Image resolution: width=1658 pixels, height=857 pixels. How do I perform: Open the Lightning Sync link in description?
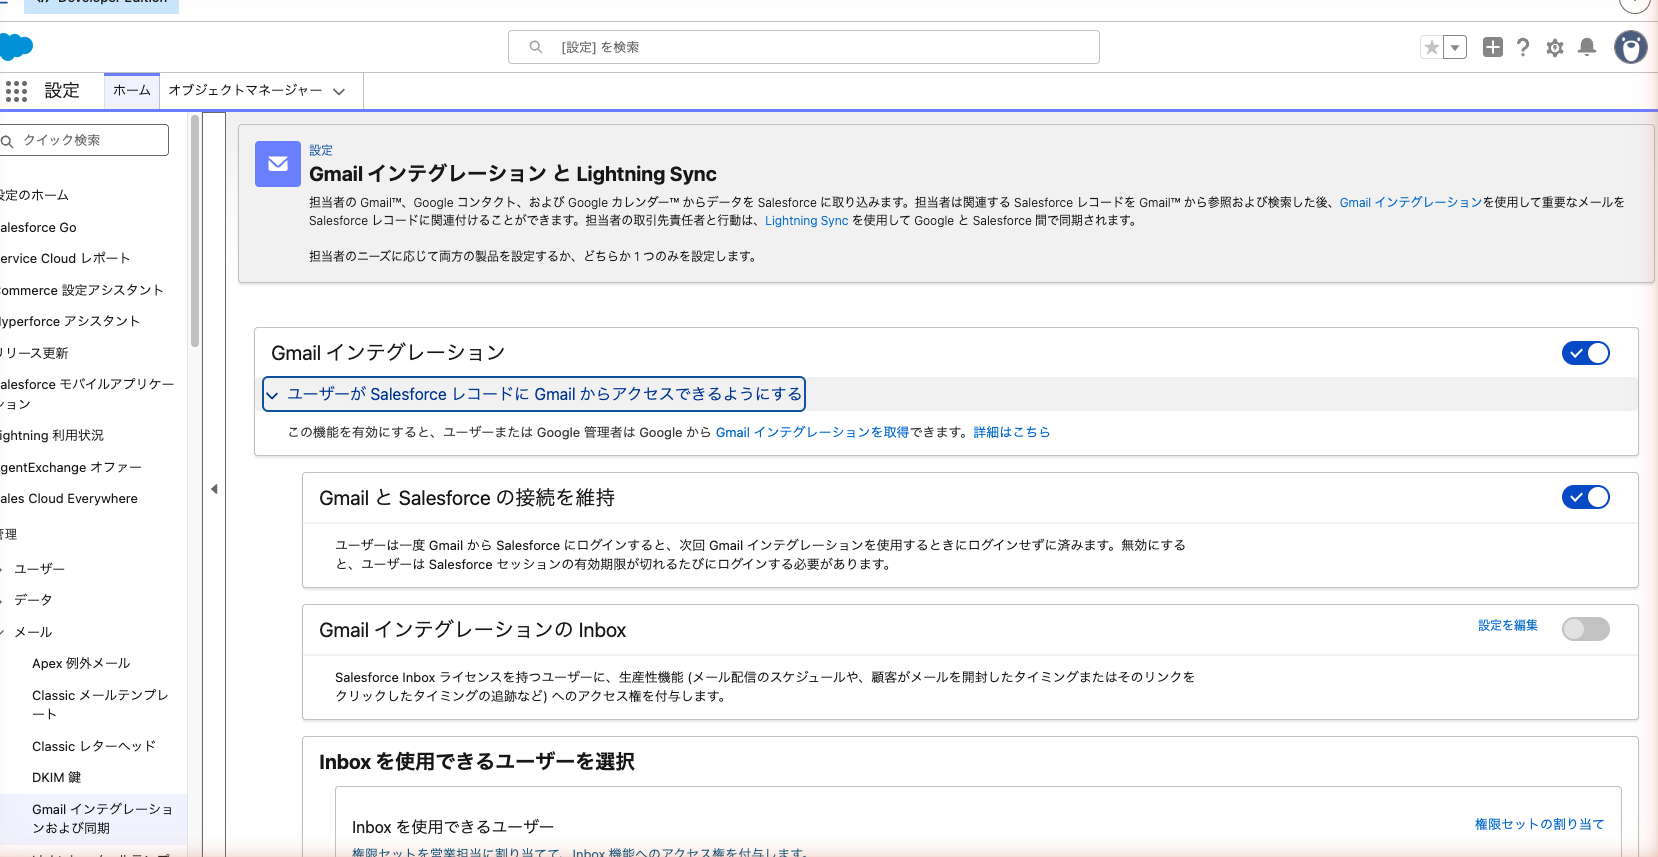806,221
